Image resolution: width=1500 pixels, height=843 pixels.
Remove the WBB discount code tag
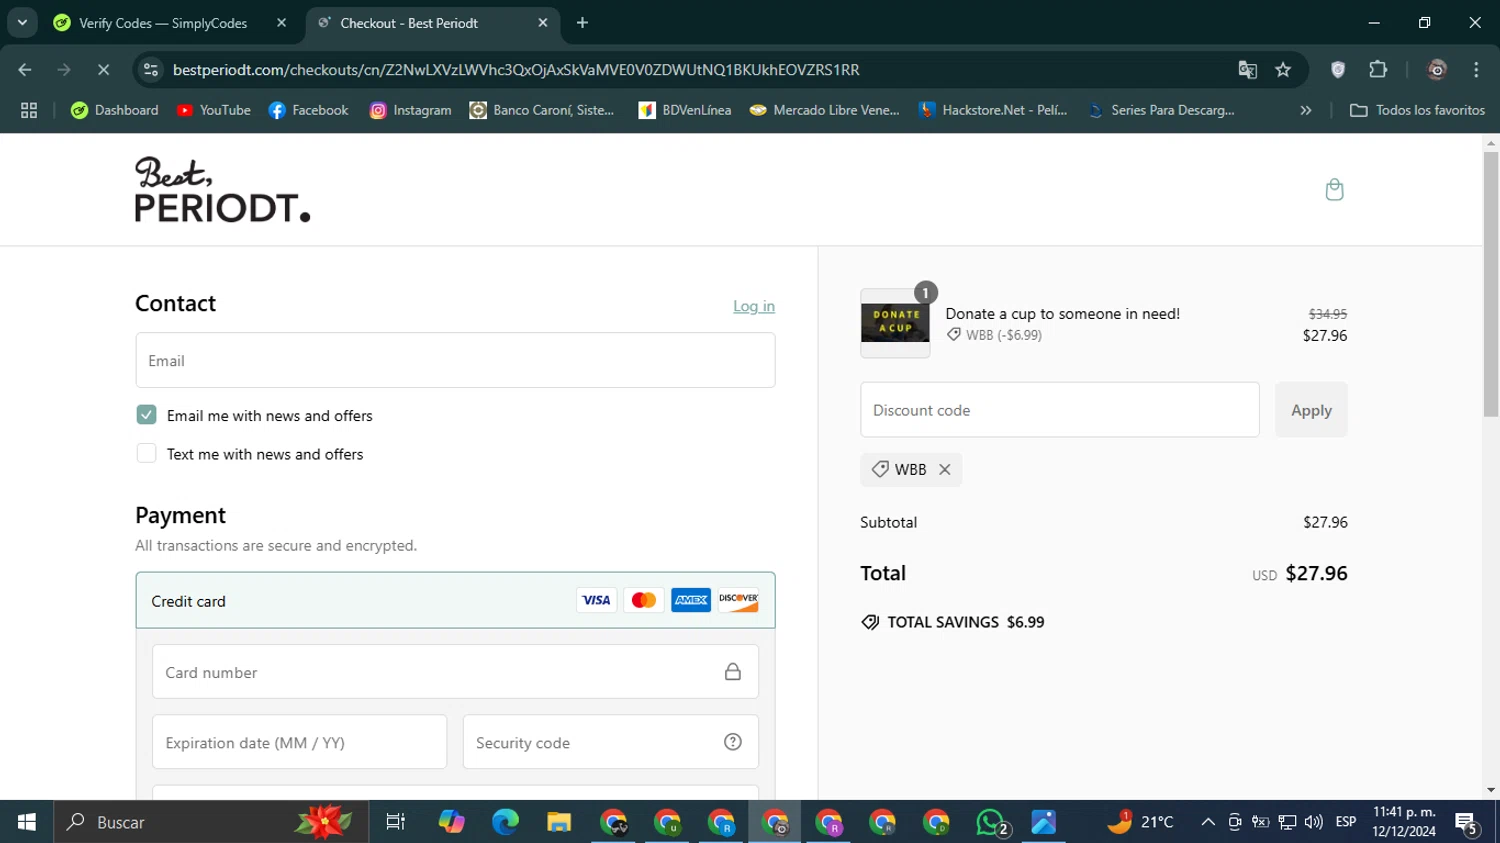click(x=944, y=469)
